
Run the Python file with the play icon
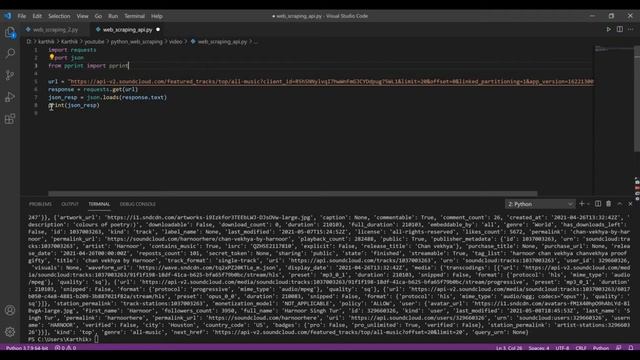coord(609,29)
